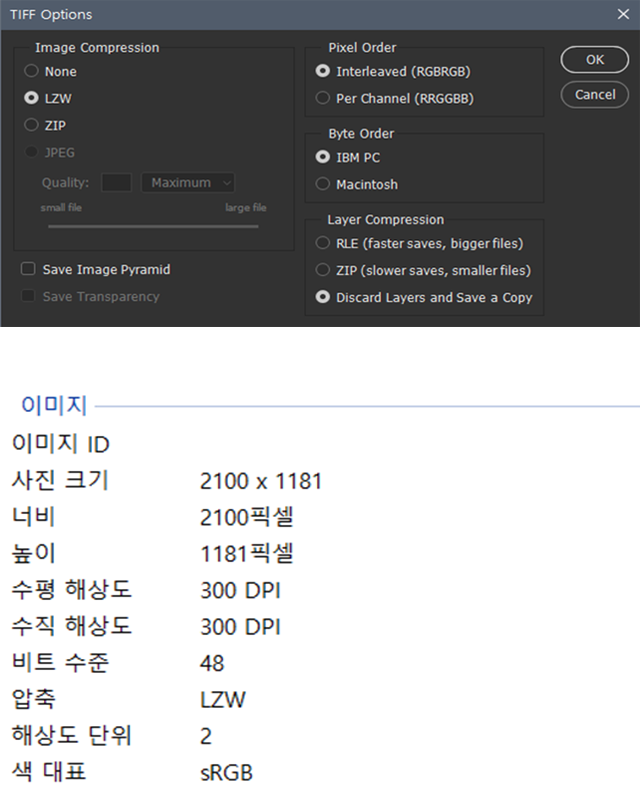Open the Maximum quality dropdown
640x795 pixels.
click(188, 183)
